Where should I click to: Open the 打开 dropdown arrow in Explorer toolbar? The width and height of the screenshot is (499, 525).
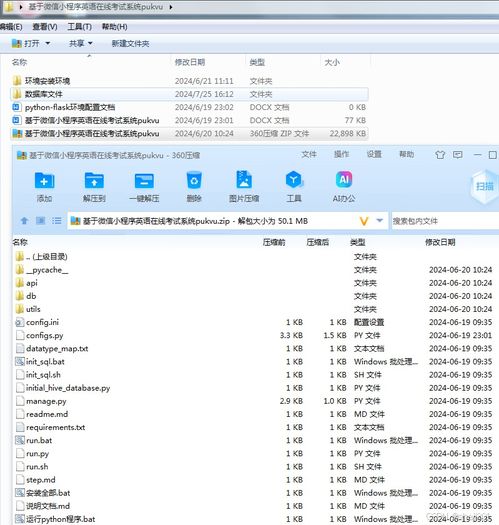tap(48, 44)
